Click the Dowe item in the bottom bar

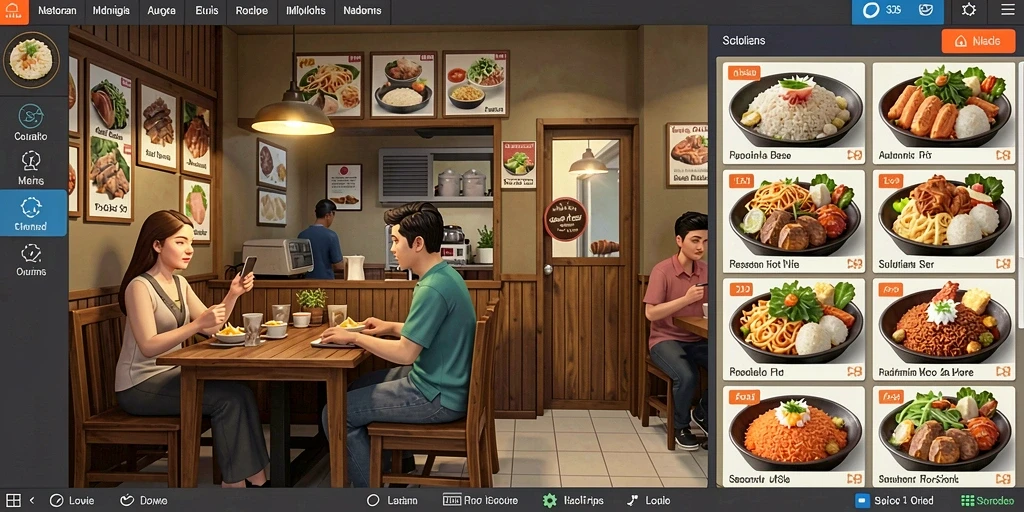(x=144, y=501)
